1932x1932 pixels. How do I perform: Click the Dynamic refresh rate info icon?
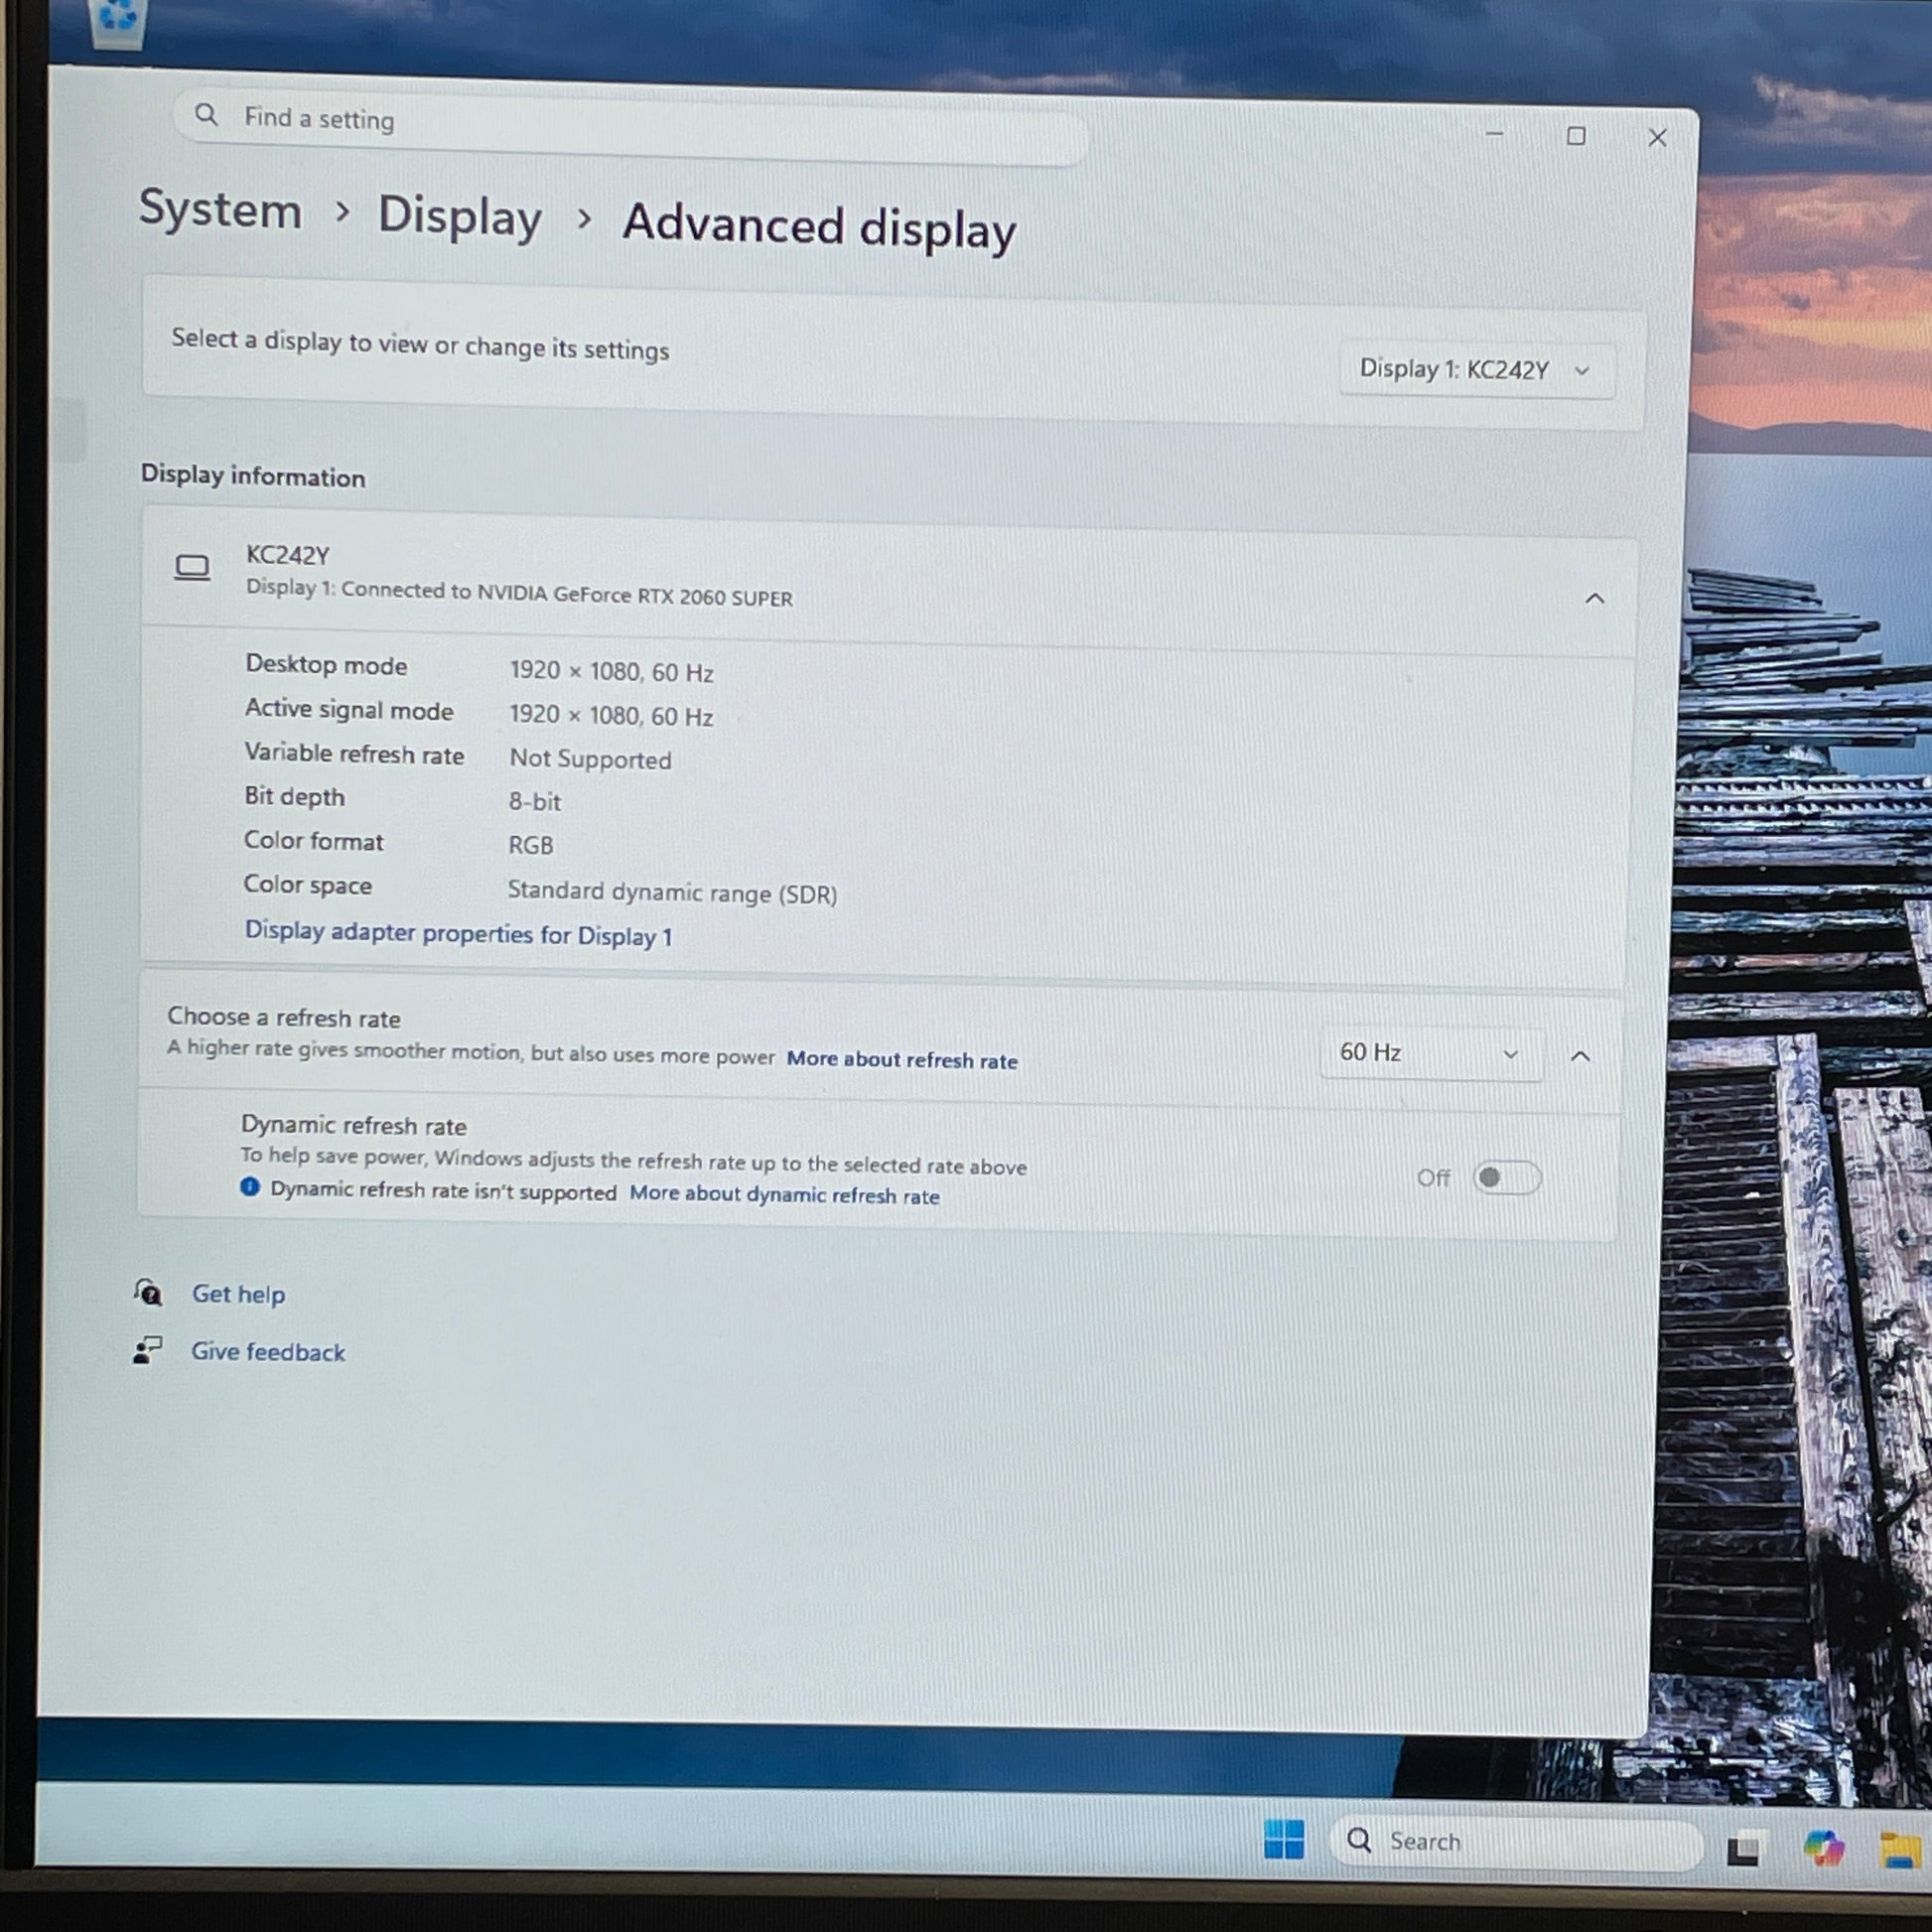tap(250, 1187)
